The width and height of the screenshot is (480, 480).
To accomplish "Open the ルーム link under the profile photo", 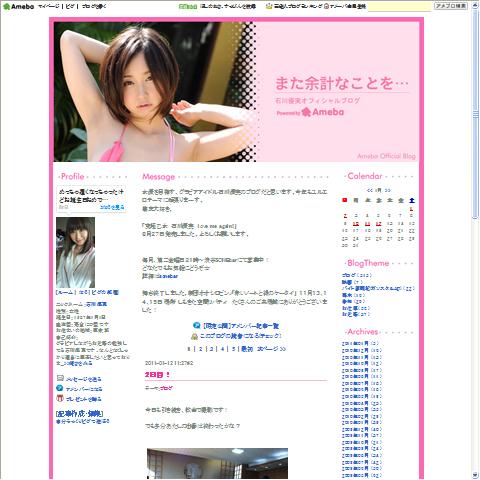I will pyautogui.click(x=65, y=292).
